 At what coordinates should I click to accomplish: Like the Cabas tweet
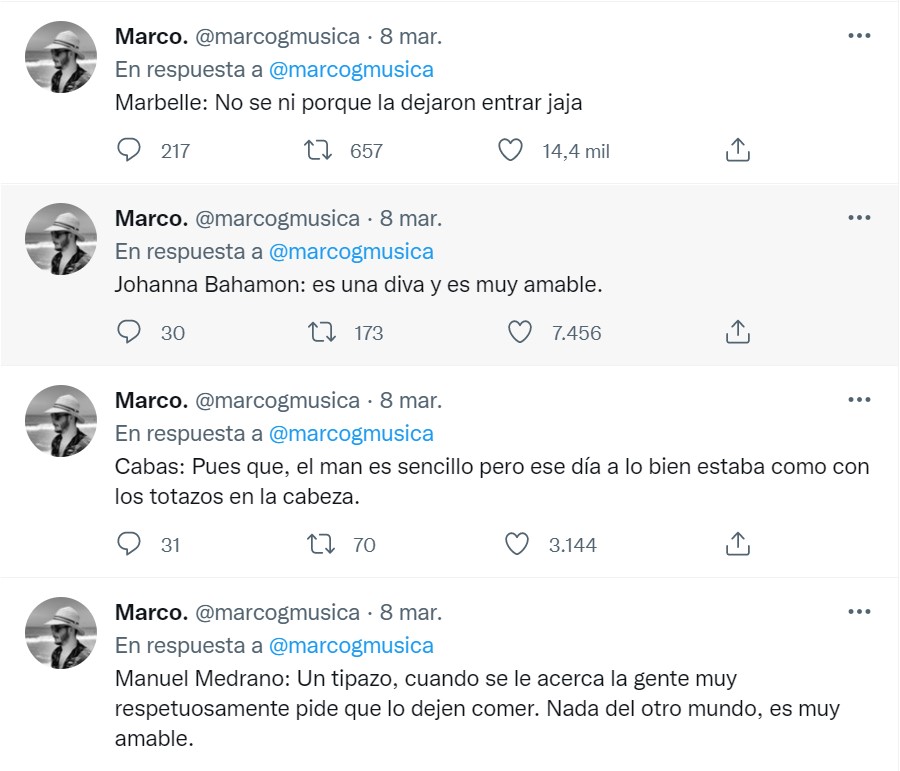[x=517, y=544]
